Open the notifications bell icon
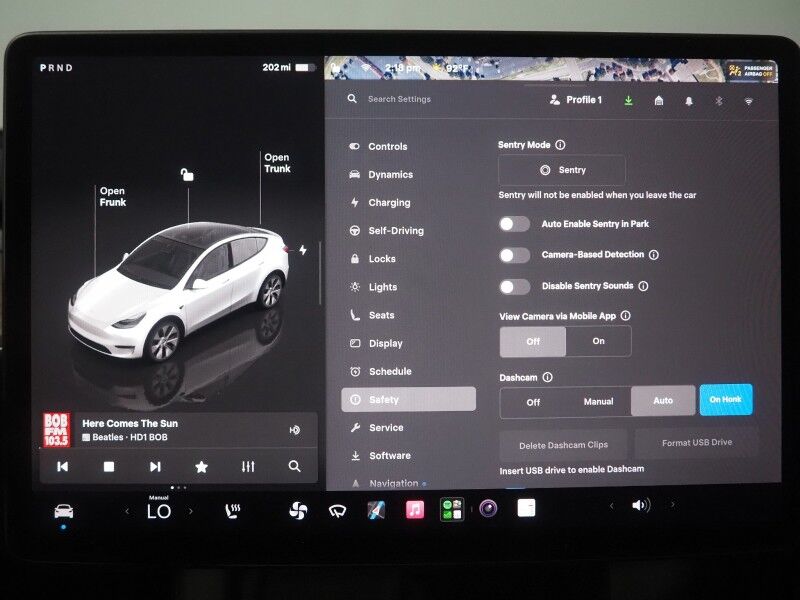The height and width of the screenshot is (600, 800). tap(689, 101)
